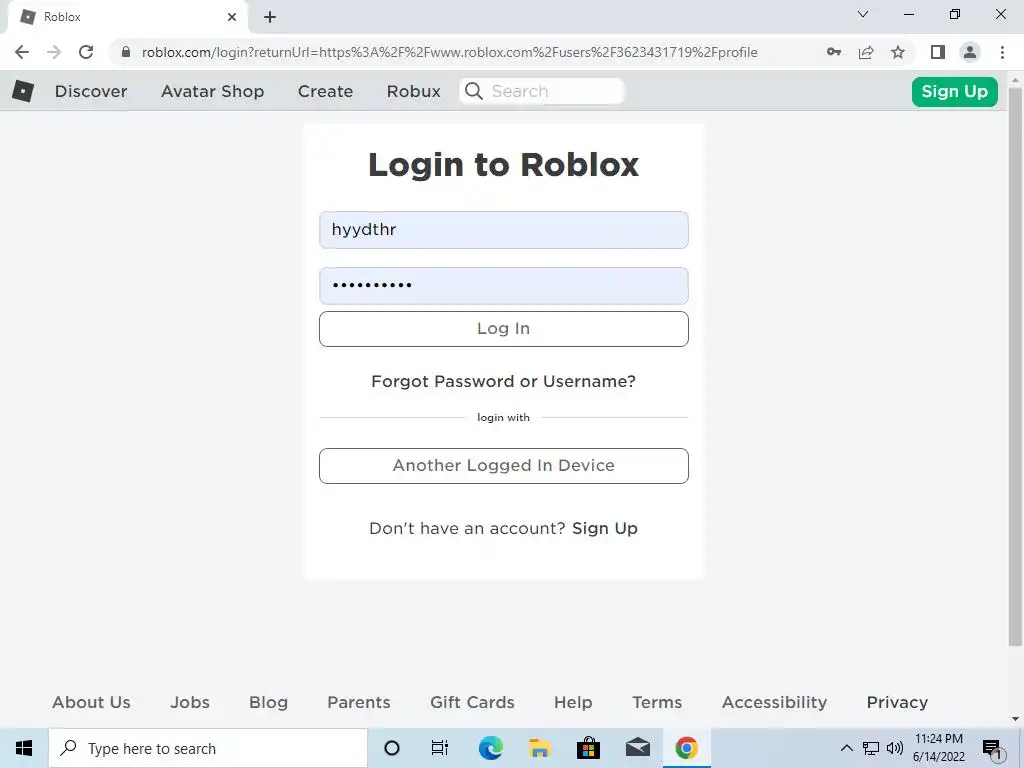1024x768 pixels.
Task: Click the Sign Up link below the form
Action: pyautogui.click(x=605, y=528)
